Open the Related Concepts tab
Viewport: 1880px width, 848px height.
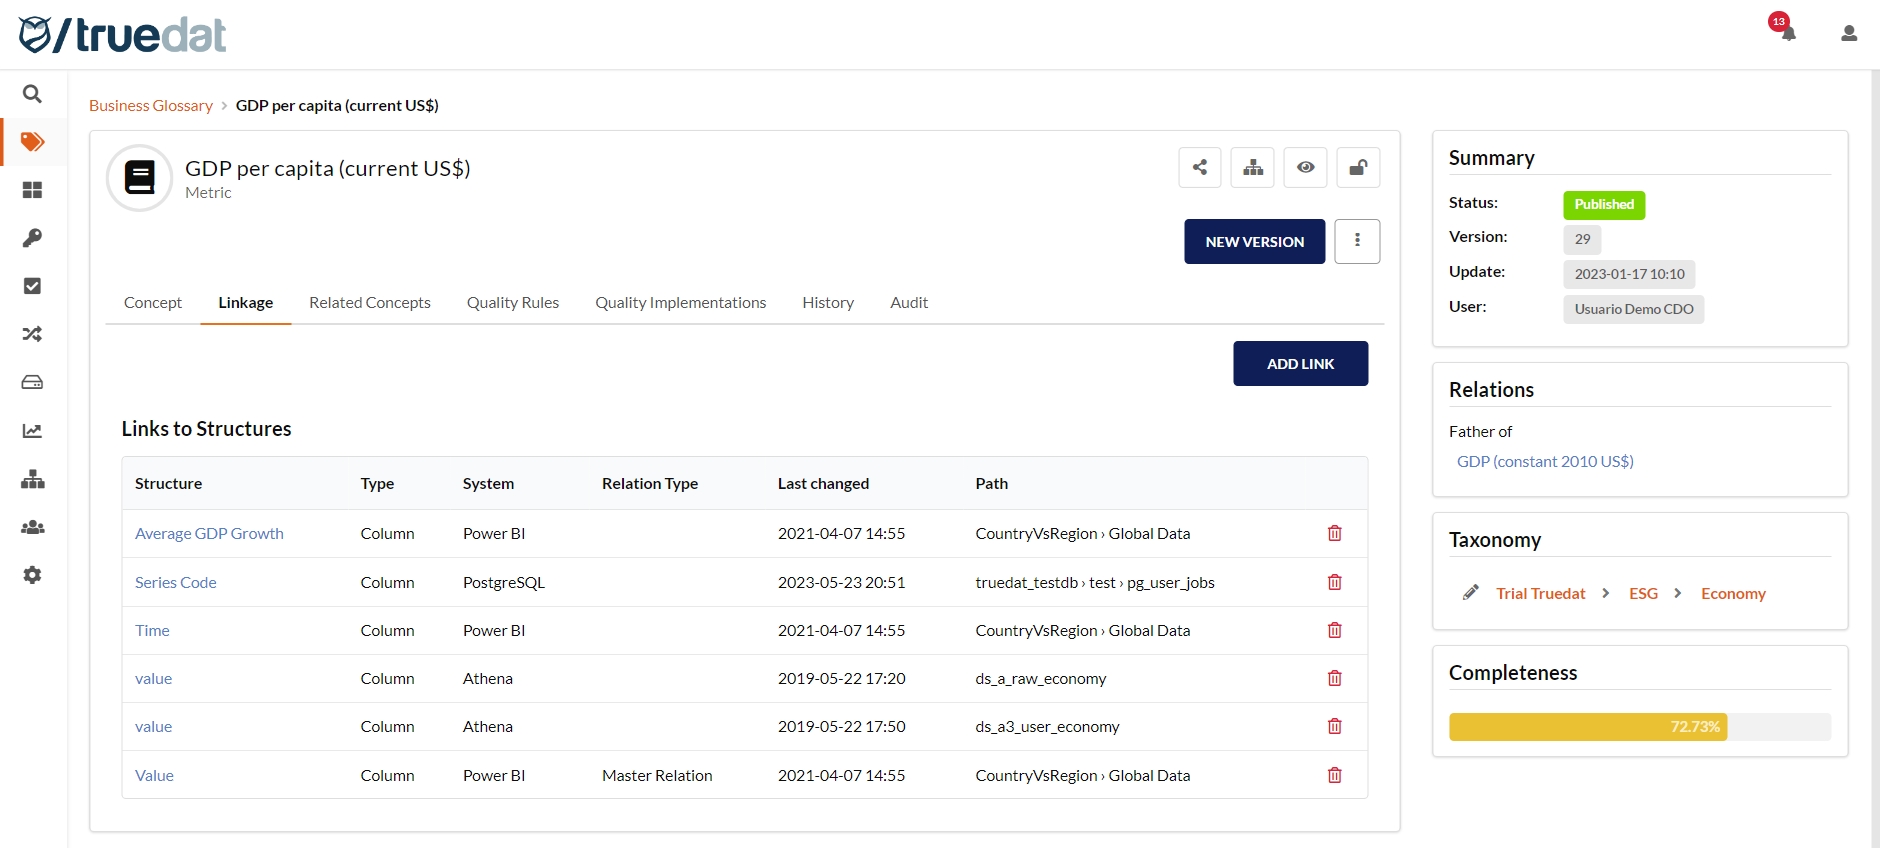point(369,303)
